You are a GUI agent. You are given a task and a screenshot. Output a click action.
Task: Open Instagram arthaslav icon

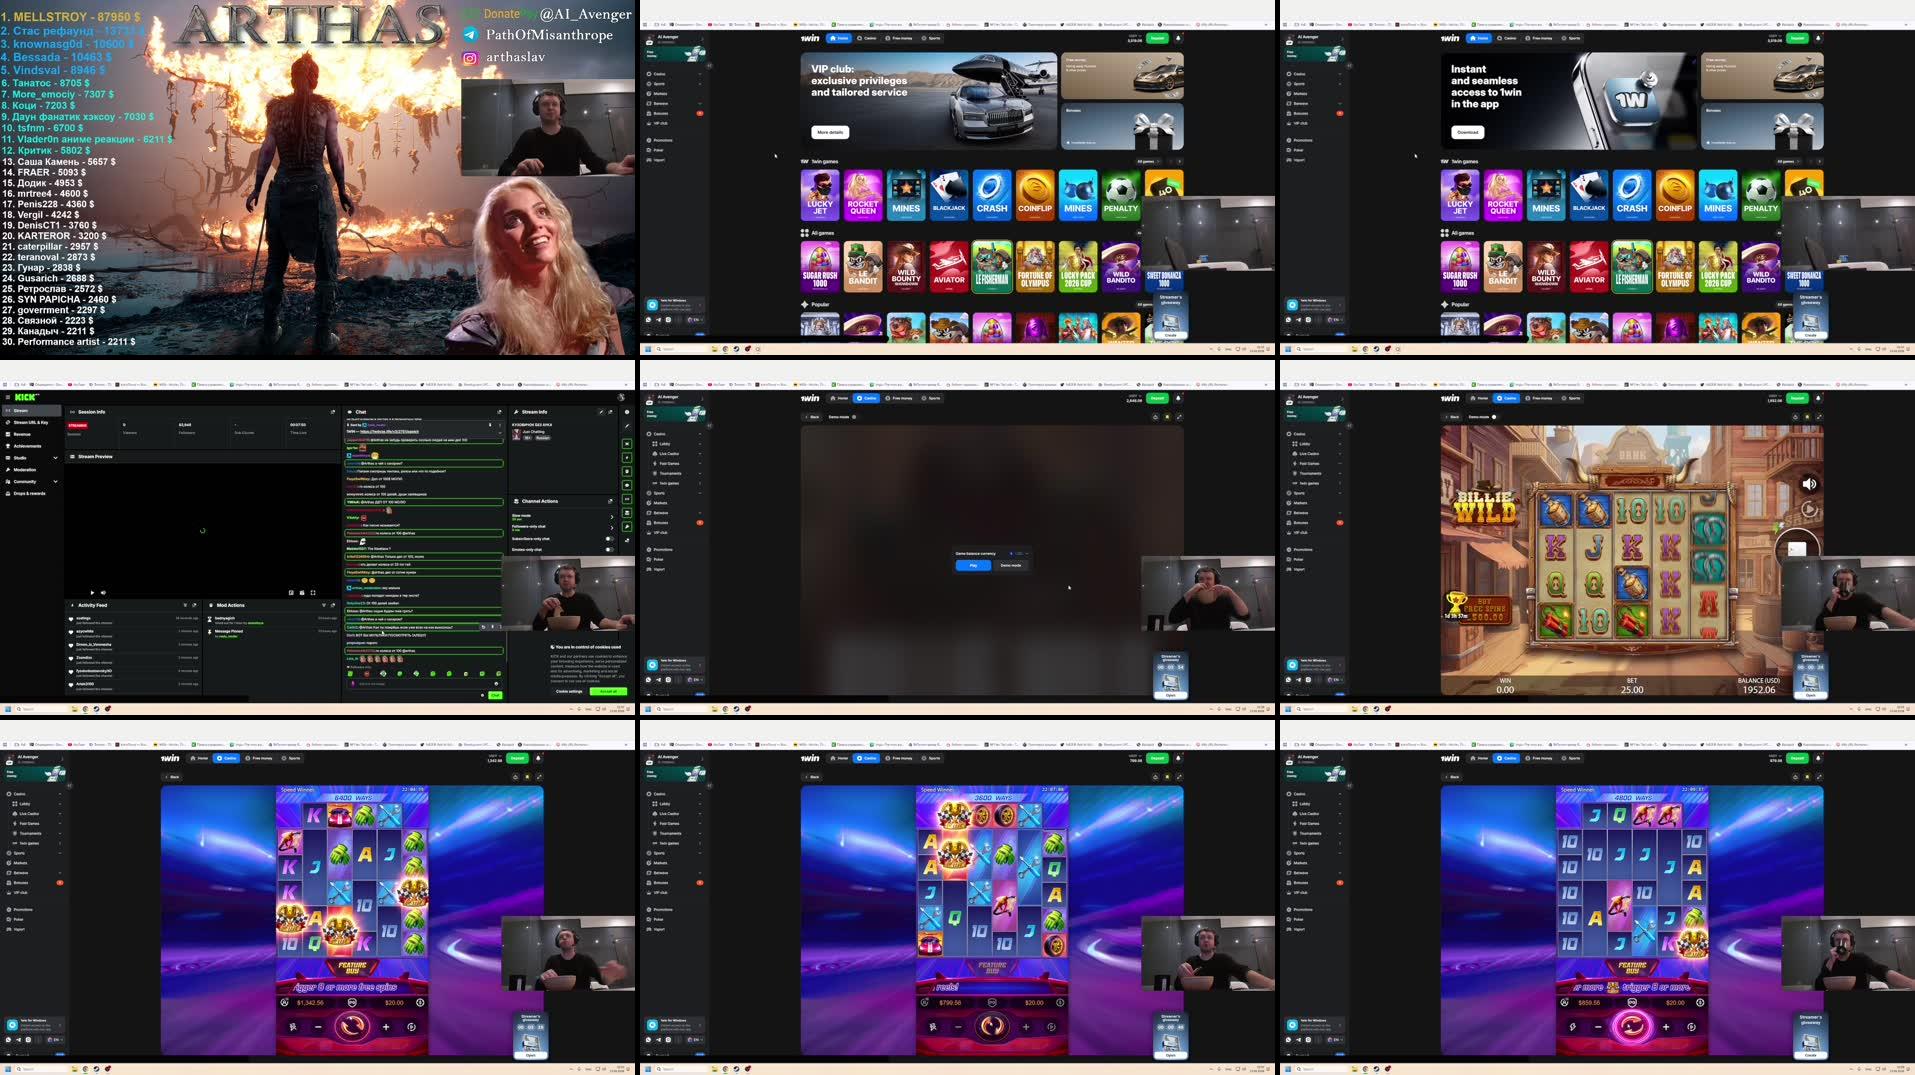click(x=470, y=58)
